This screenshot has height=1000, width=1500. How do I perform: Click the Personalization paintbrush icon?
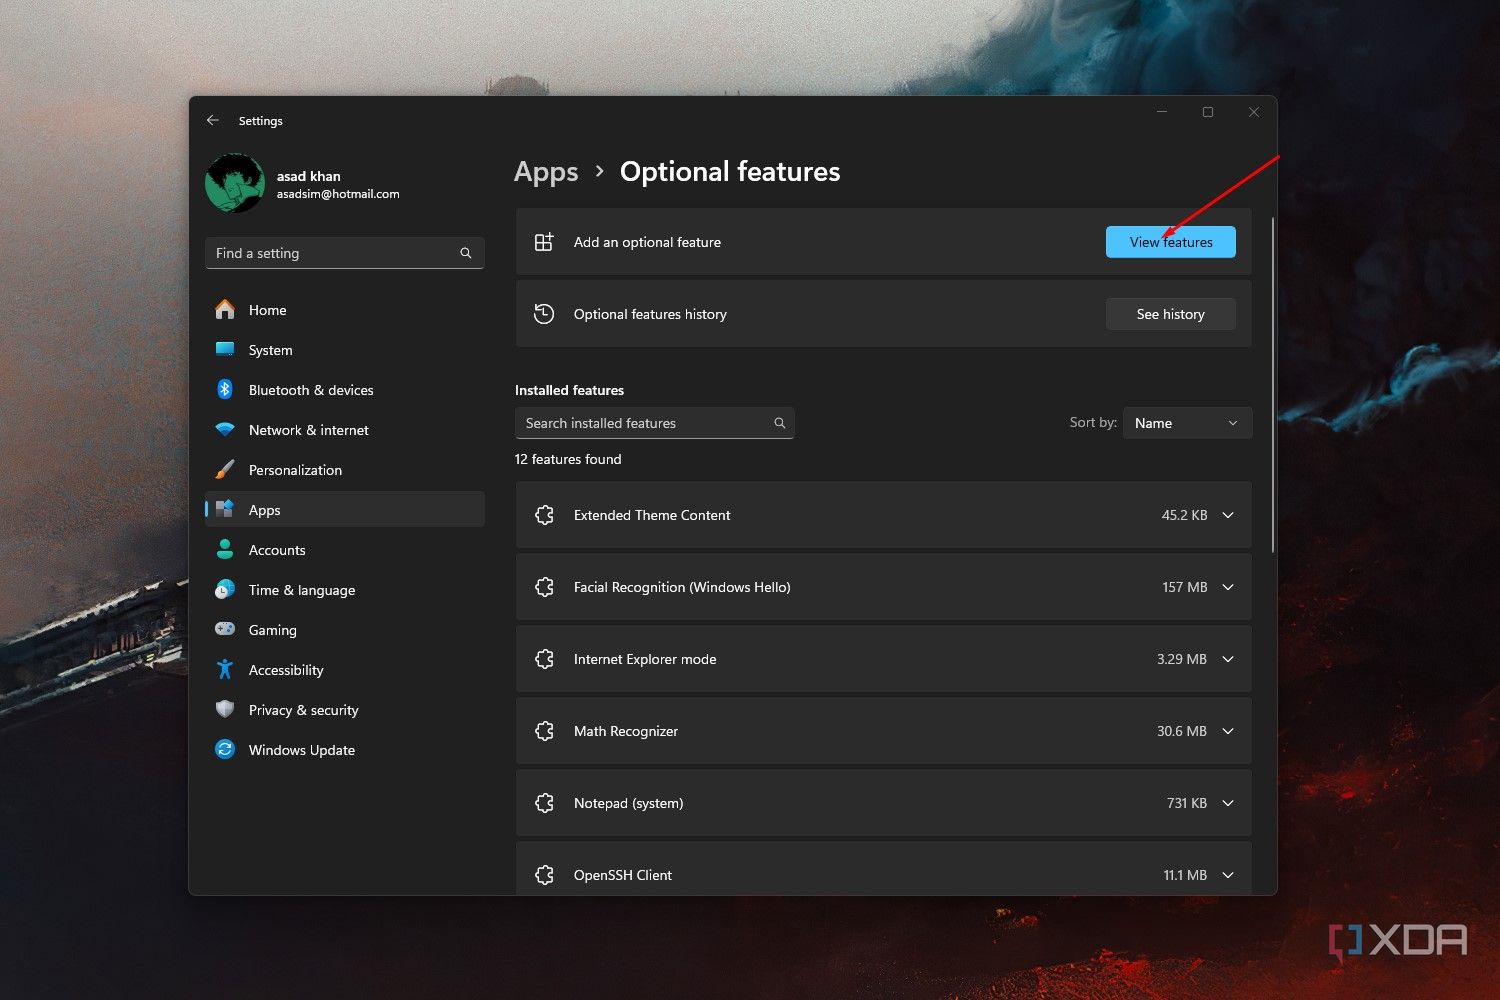[225, 470]
